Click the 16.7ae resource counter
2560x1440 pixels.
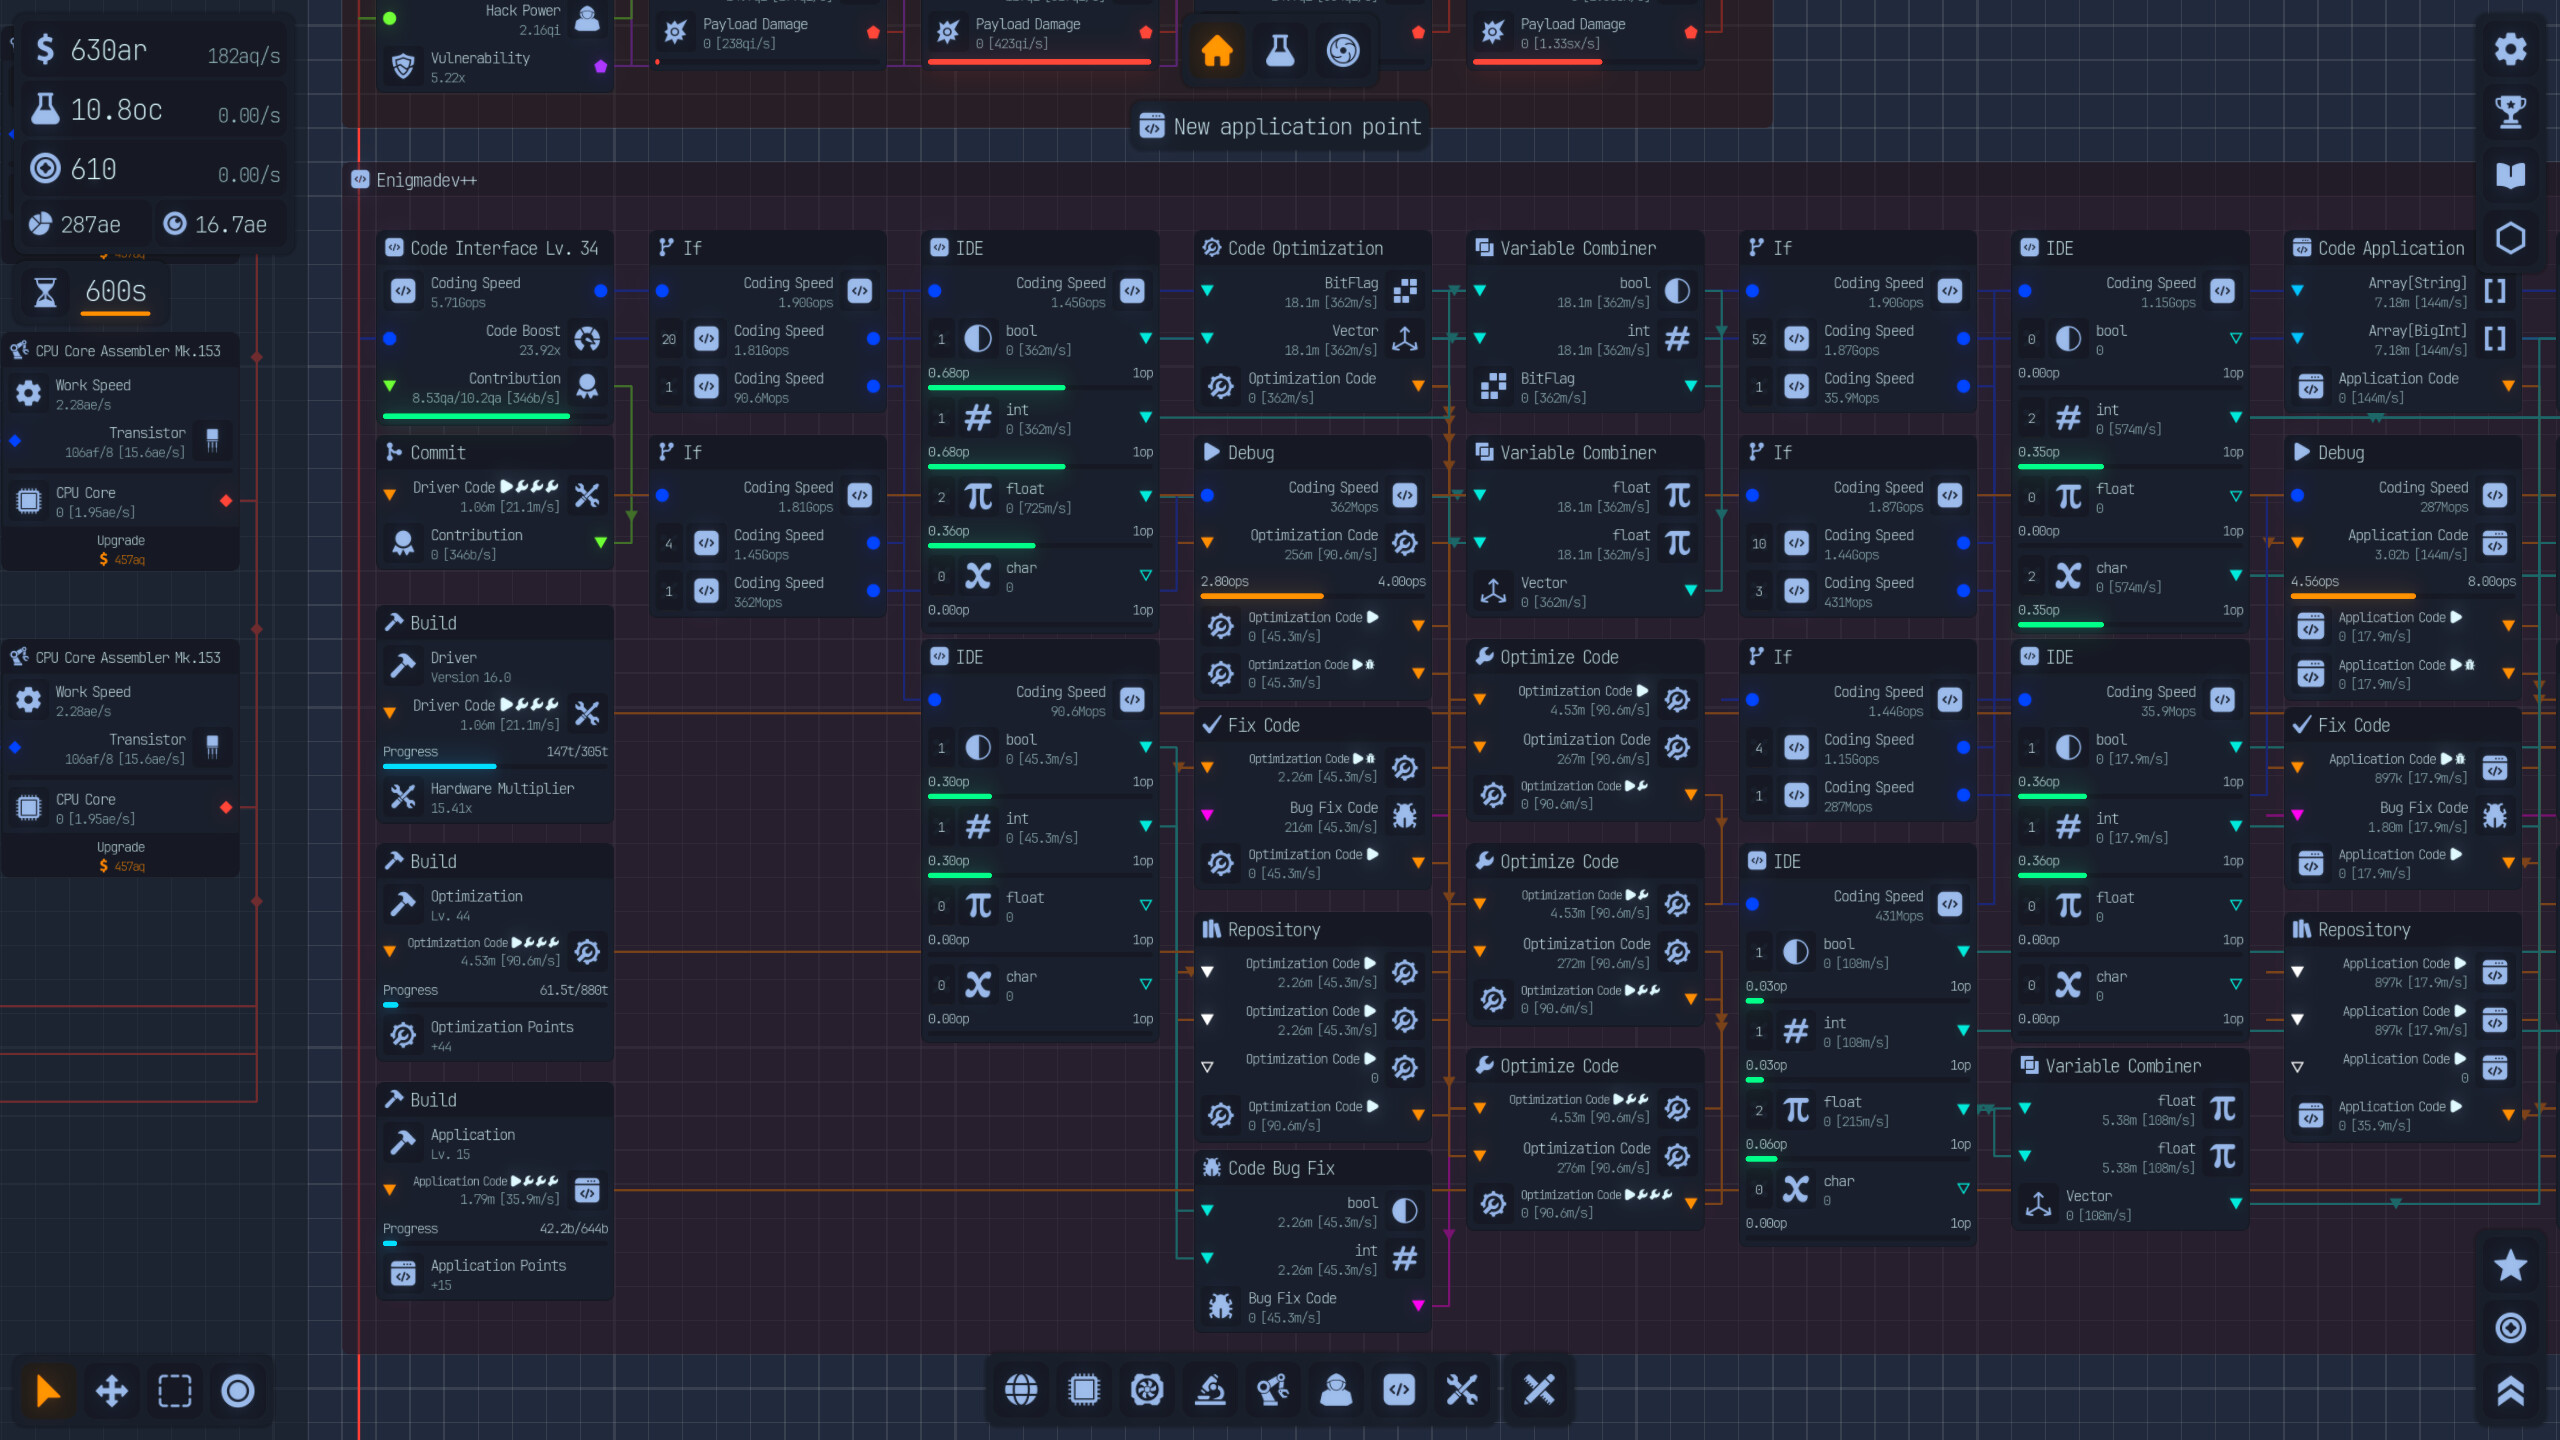pos(222,224)
